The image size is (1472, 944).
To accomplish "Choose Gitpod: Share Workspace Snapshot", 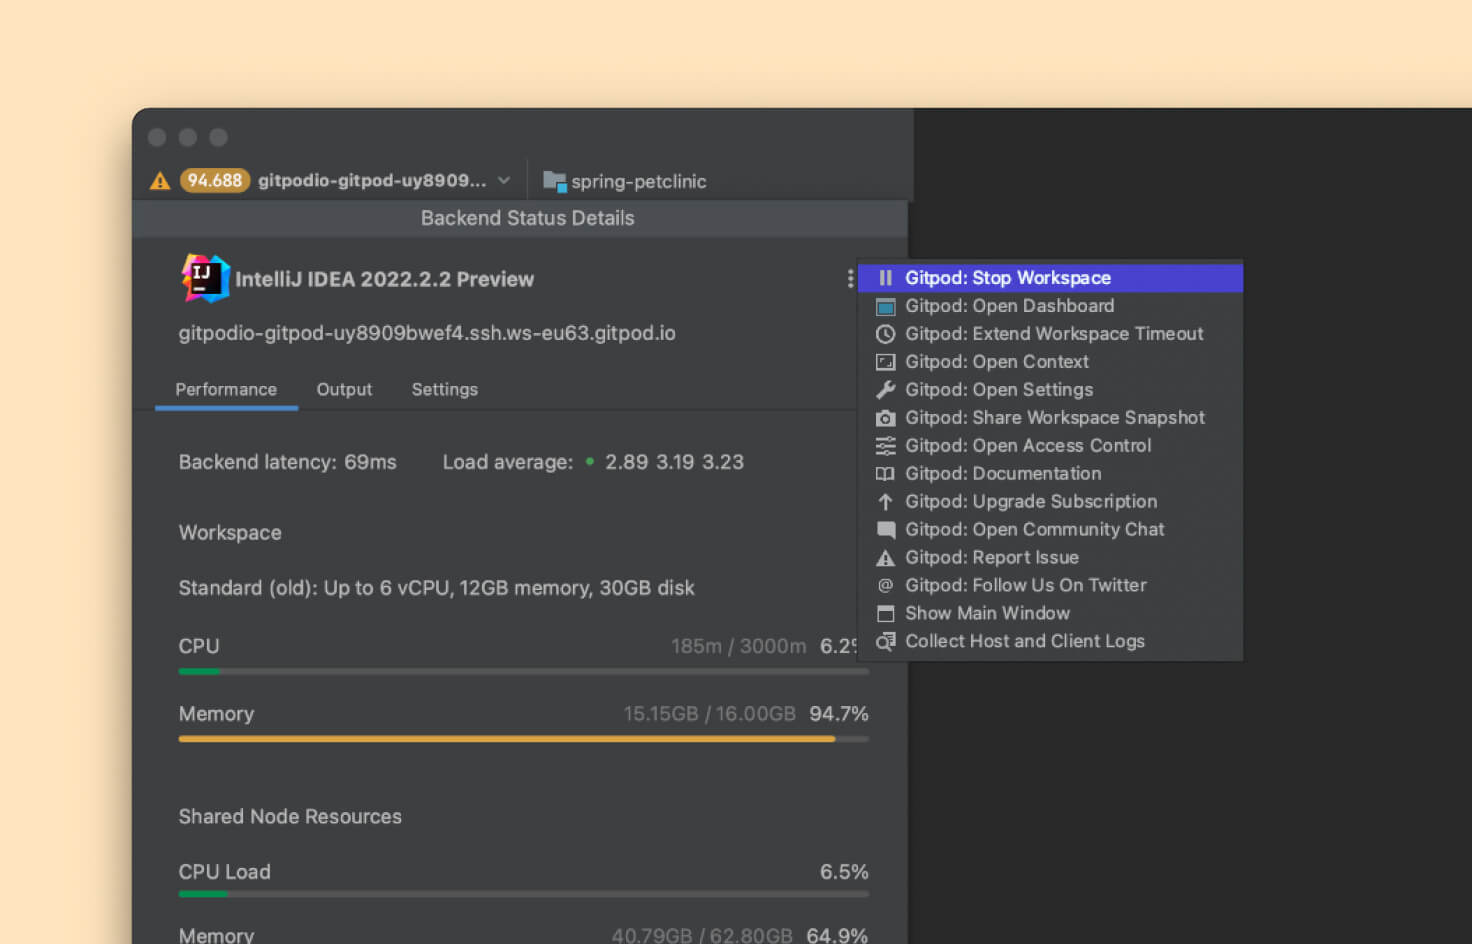I will 1050,418.
